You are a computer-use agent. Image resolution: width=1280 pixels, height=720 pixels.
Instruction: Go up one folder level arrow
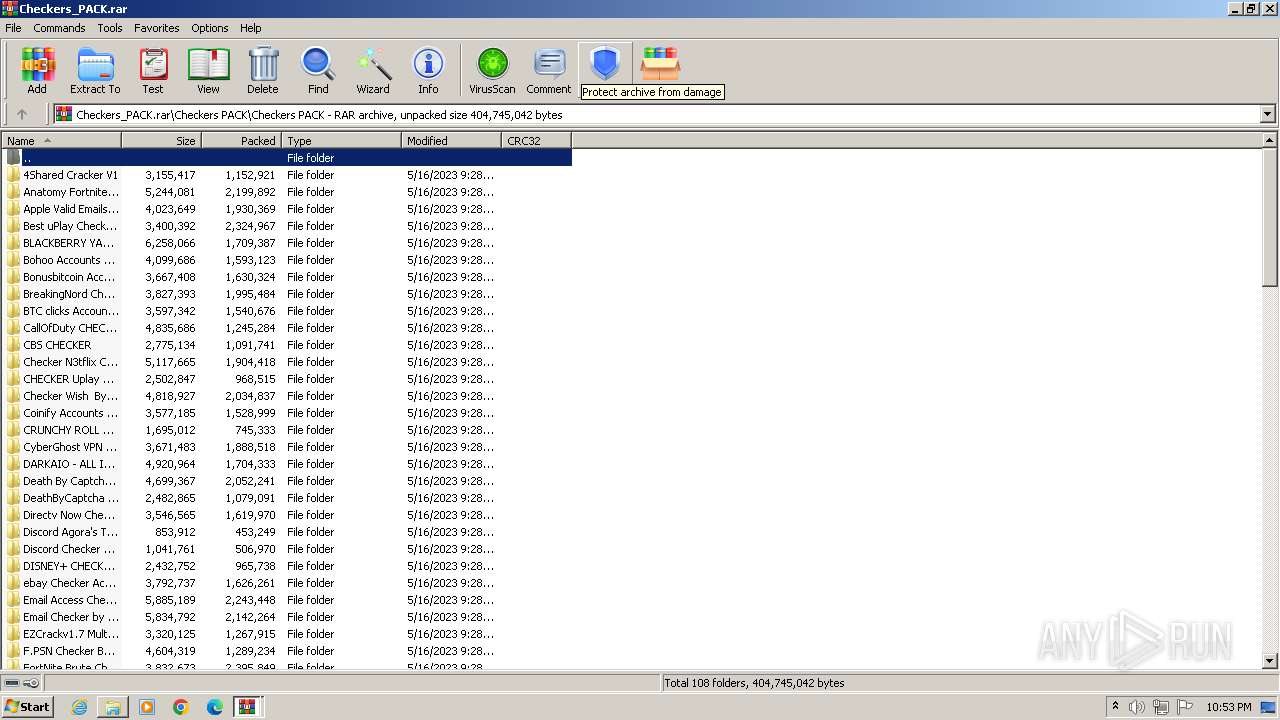pyautogui.click(x=22, y=114)
